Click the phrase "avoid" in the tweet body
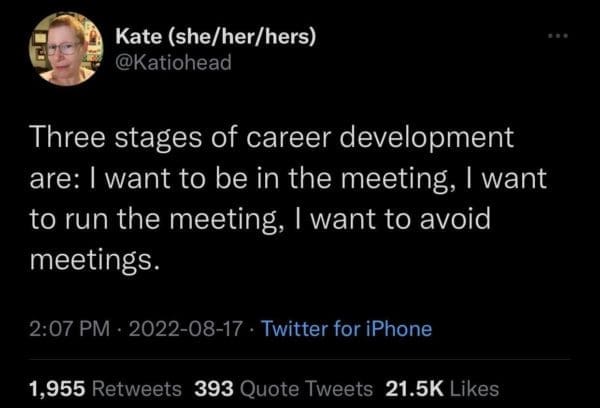The image size is (600, 408). tap(455, 220)
